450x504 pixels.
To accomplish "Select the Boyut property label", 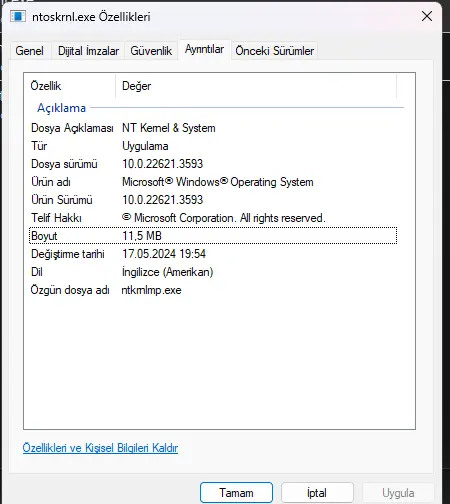I will click(44, 236).
